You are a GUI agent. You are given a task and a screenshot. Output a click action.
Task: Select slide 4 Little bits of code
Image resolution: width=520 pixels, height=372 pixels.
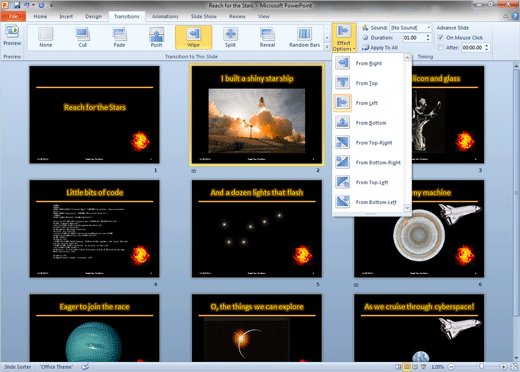pyautogui.click(x=94, y=229)
